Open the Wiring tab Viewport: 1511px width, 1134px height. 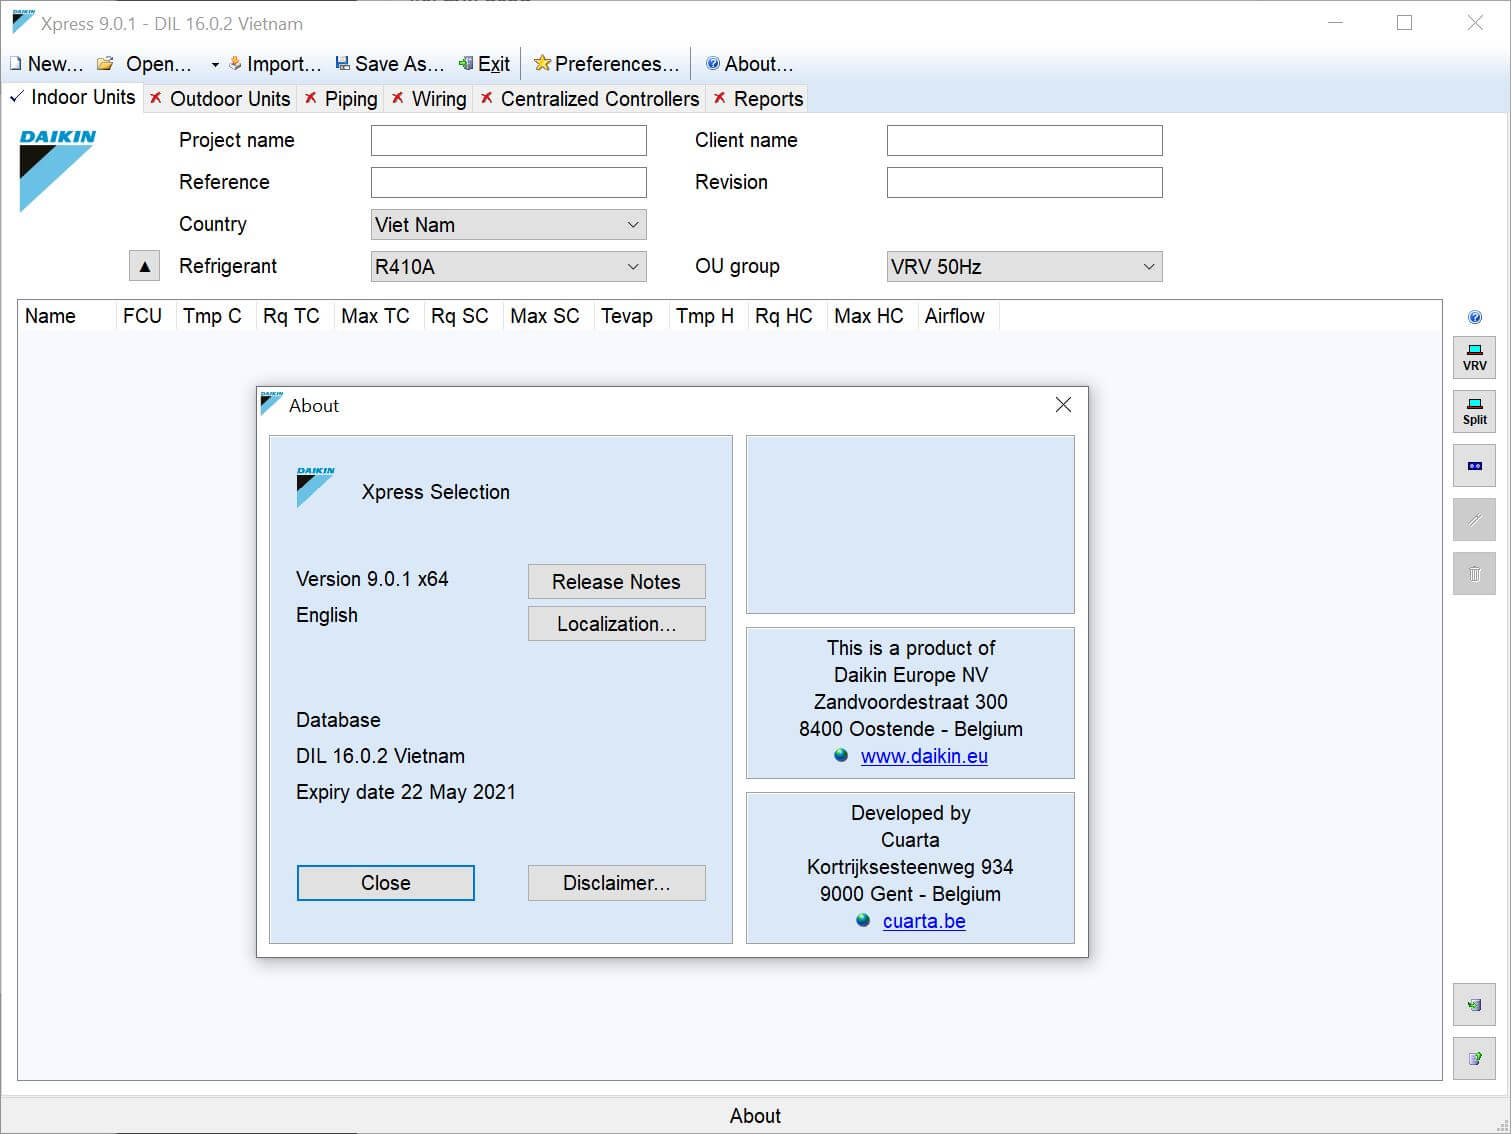coord(429,99)
